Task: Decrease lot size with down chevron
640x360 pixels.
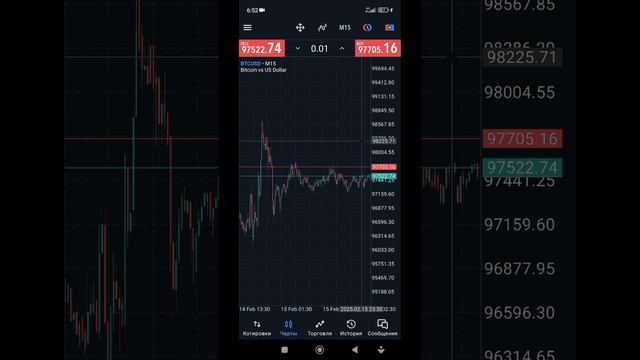Action: click(x=298, y=49)
